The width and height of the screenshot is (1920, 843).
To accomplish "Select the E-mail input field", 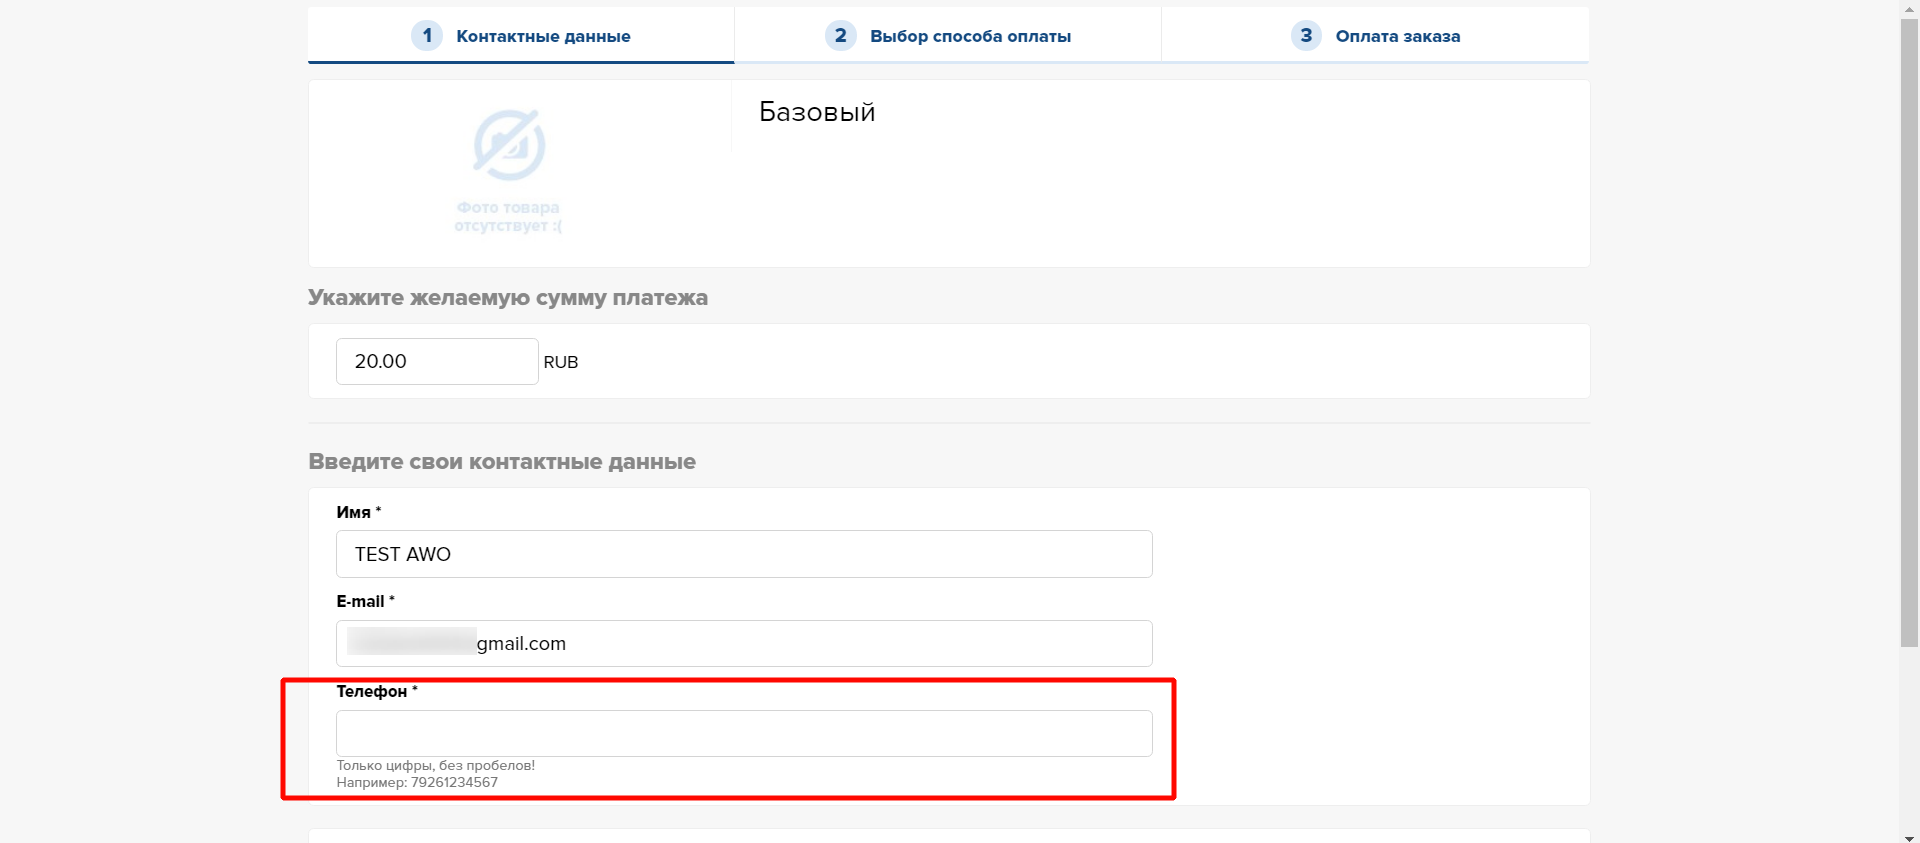I will (x=744, y=643).
